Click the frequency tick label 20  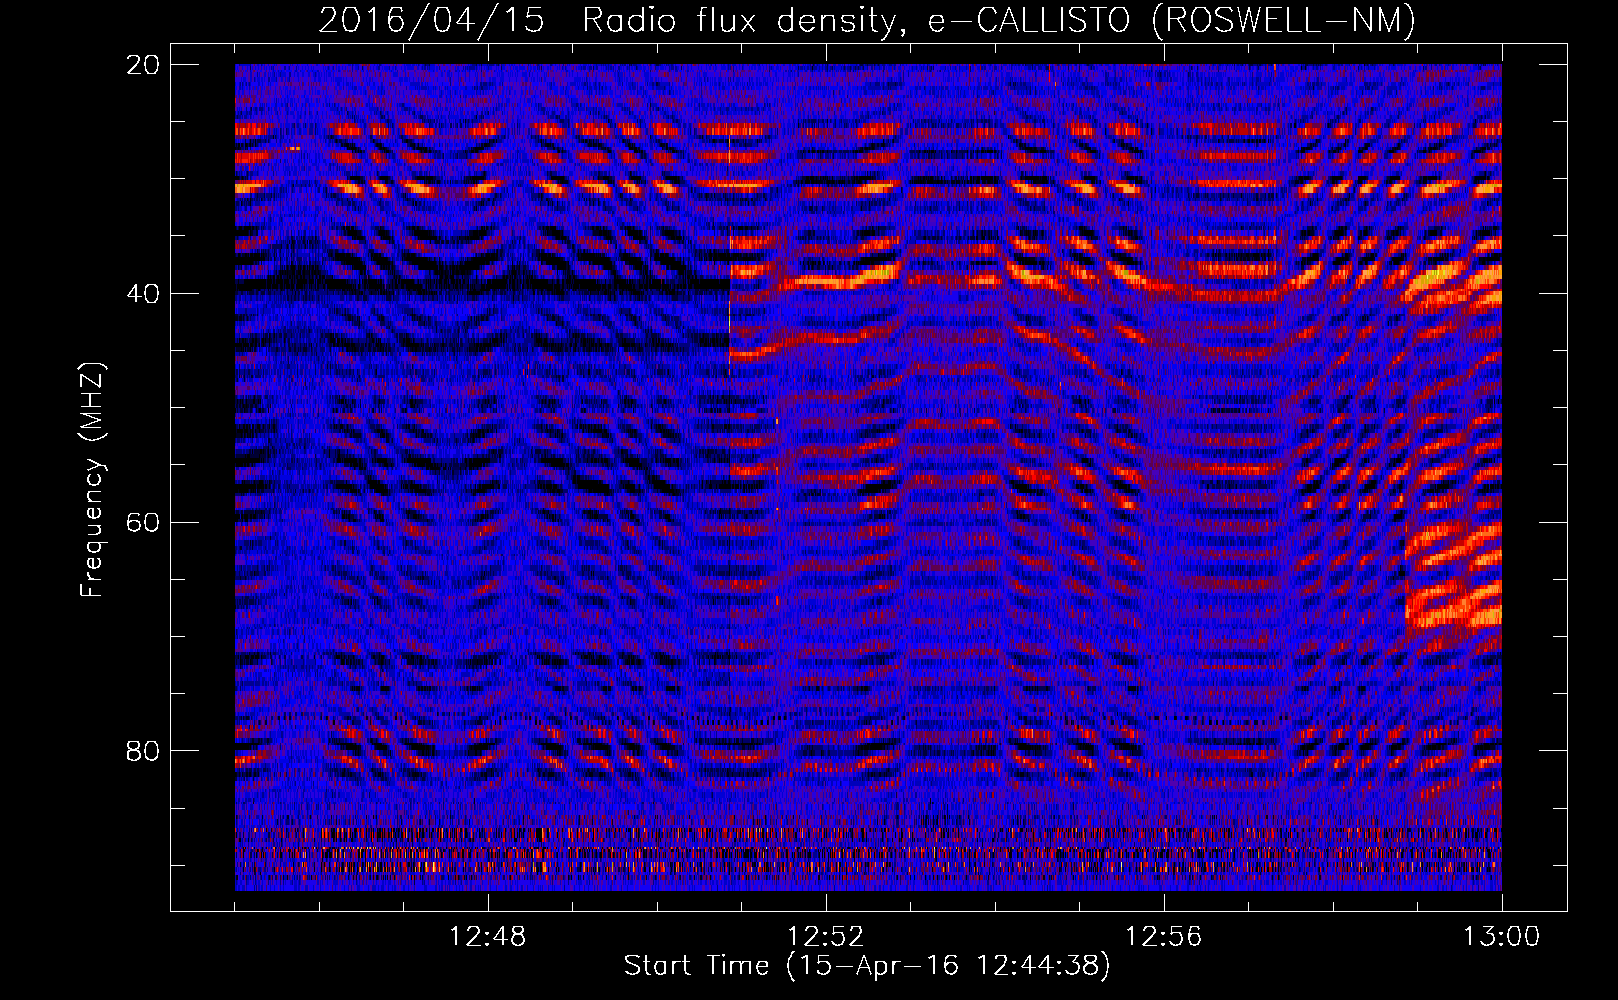(143, 65)
